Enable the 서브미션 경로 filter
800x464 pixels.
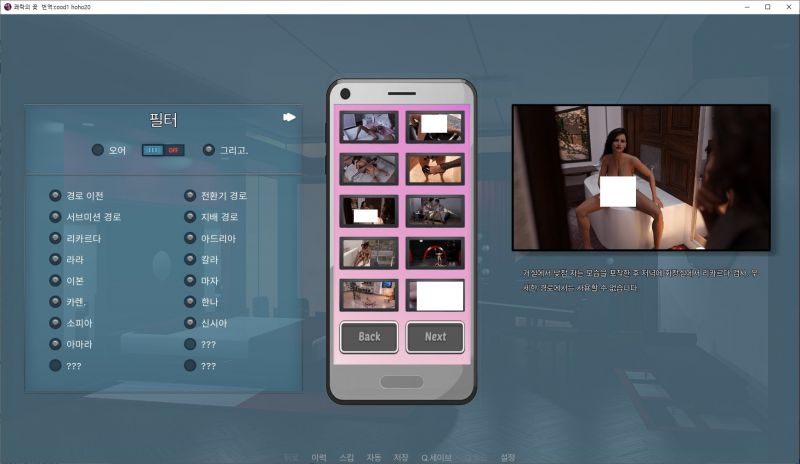56,216
